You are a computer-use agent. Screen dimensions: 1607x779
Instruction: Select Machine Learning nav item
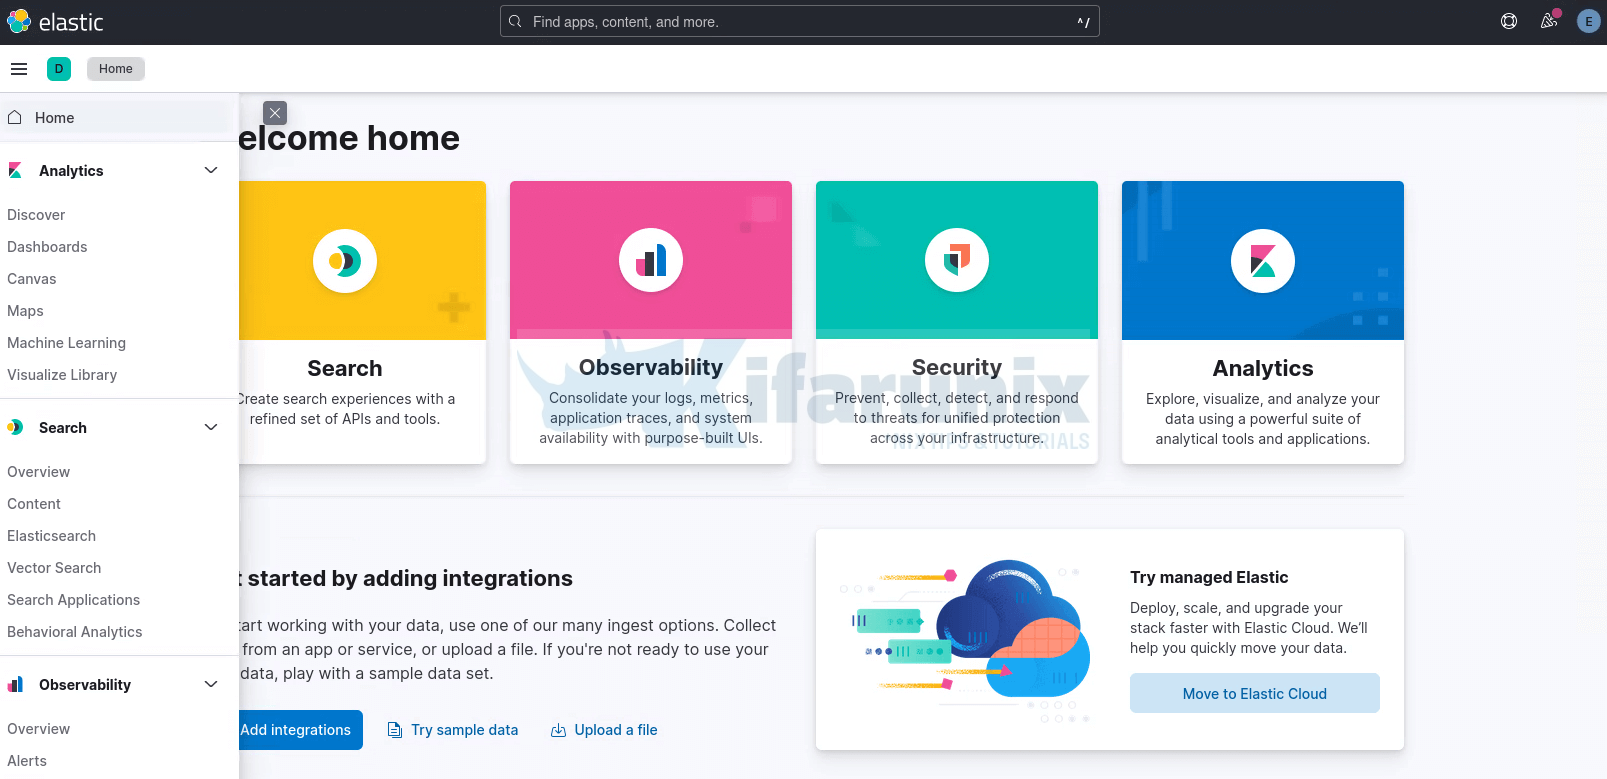coord(66,343)
